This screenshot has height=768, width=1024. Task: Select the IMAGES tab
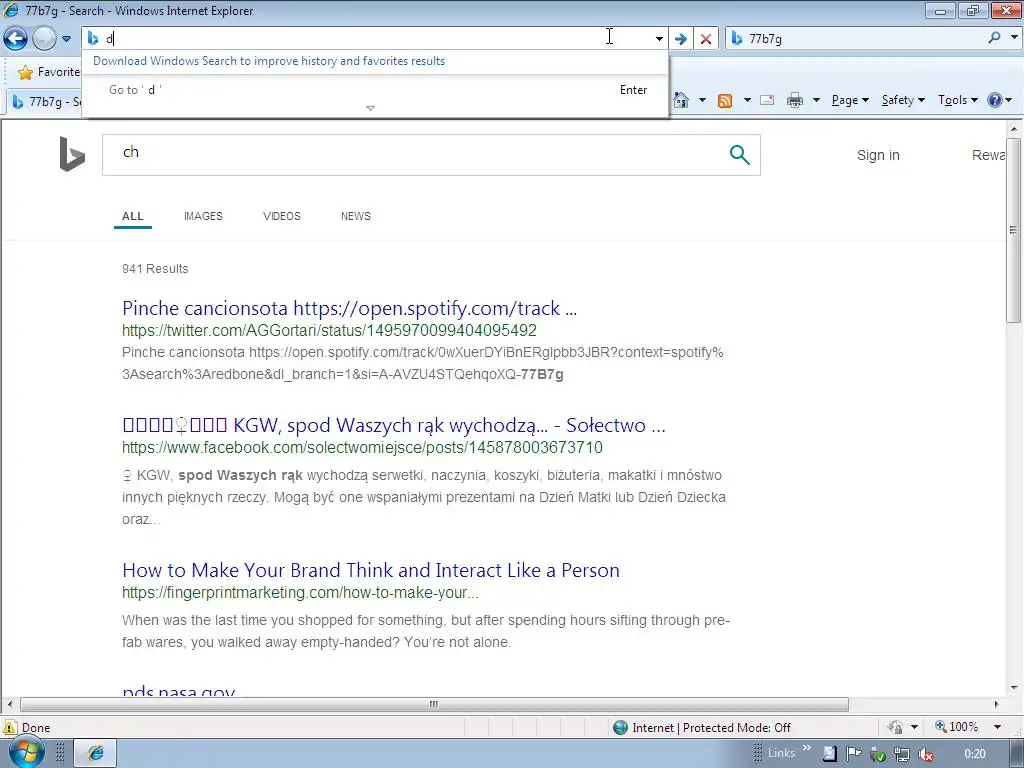(x=203, y=216)
